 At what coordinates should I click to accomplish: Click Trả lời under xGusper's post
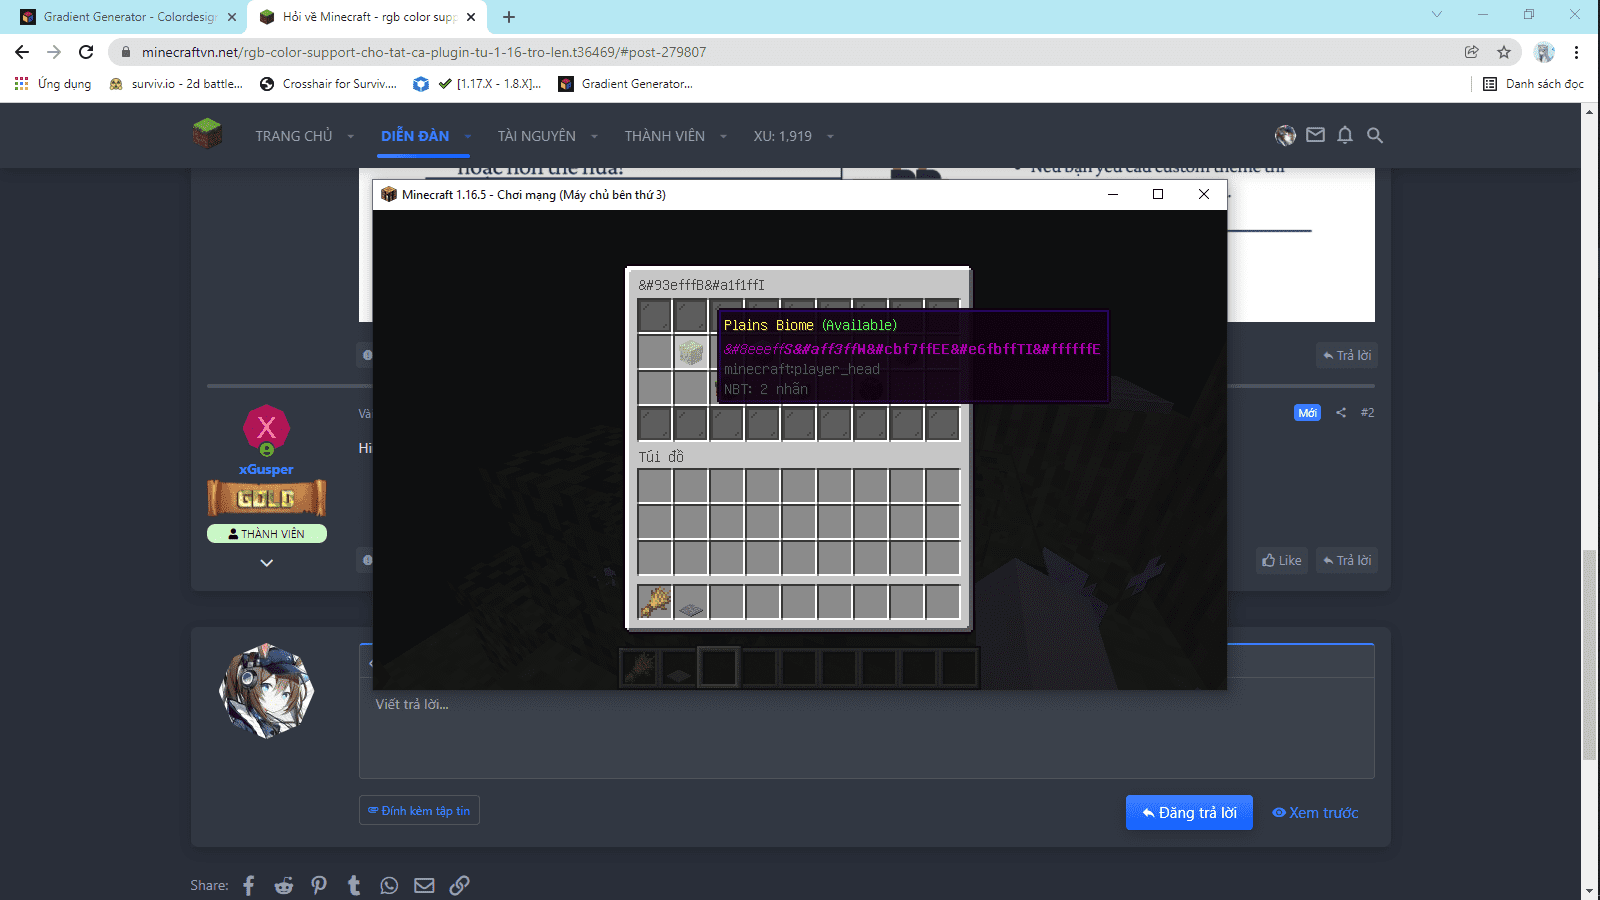tap(1347, 560)
